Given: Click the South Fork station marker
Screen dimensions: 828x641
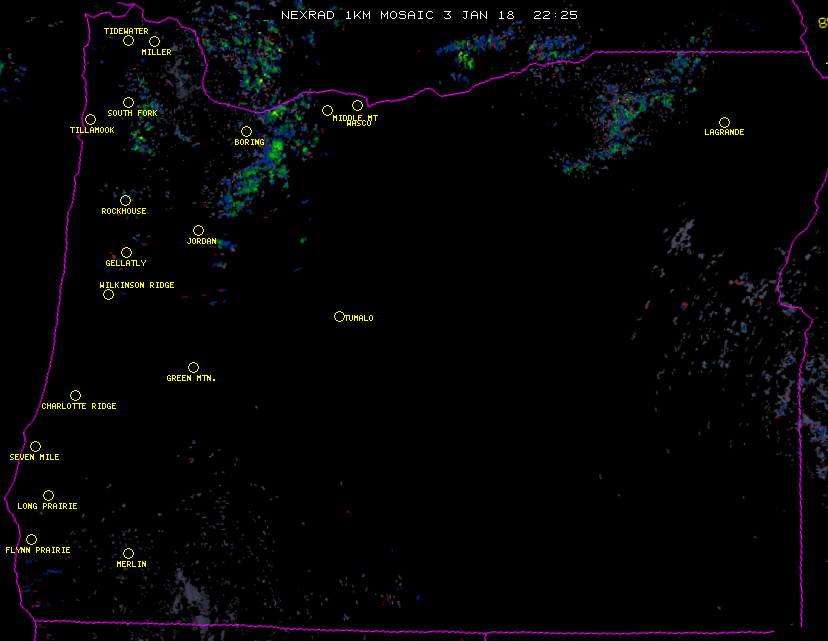Looking at the screenshot, I should [128, 102].
